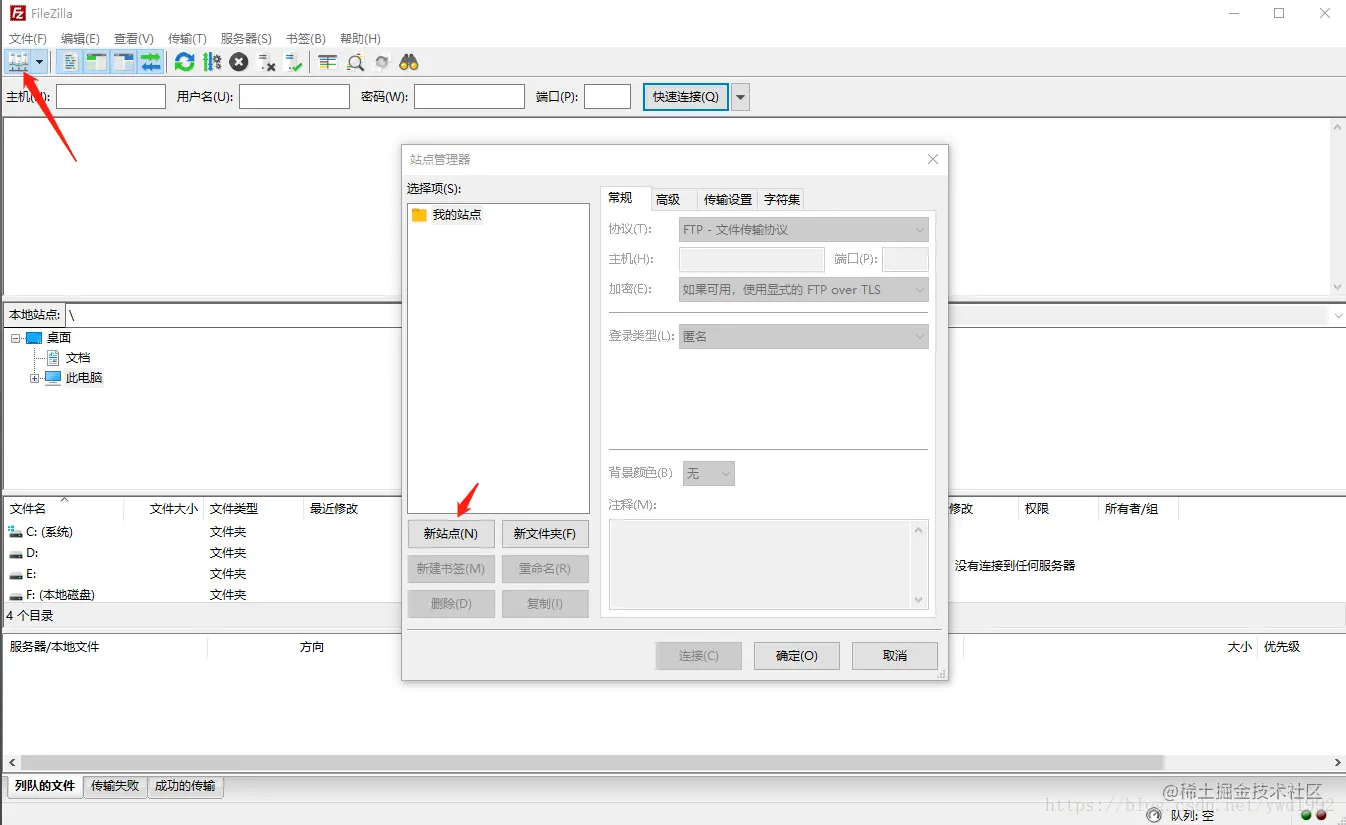Click the cancel current operation icon

pyautogui.click(x=238, y=62)
